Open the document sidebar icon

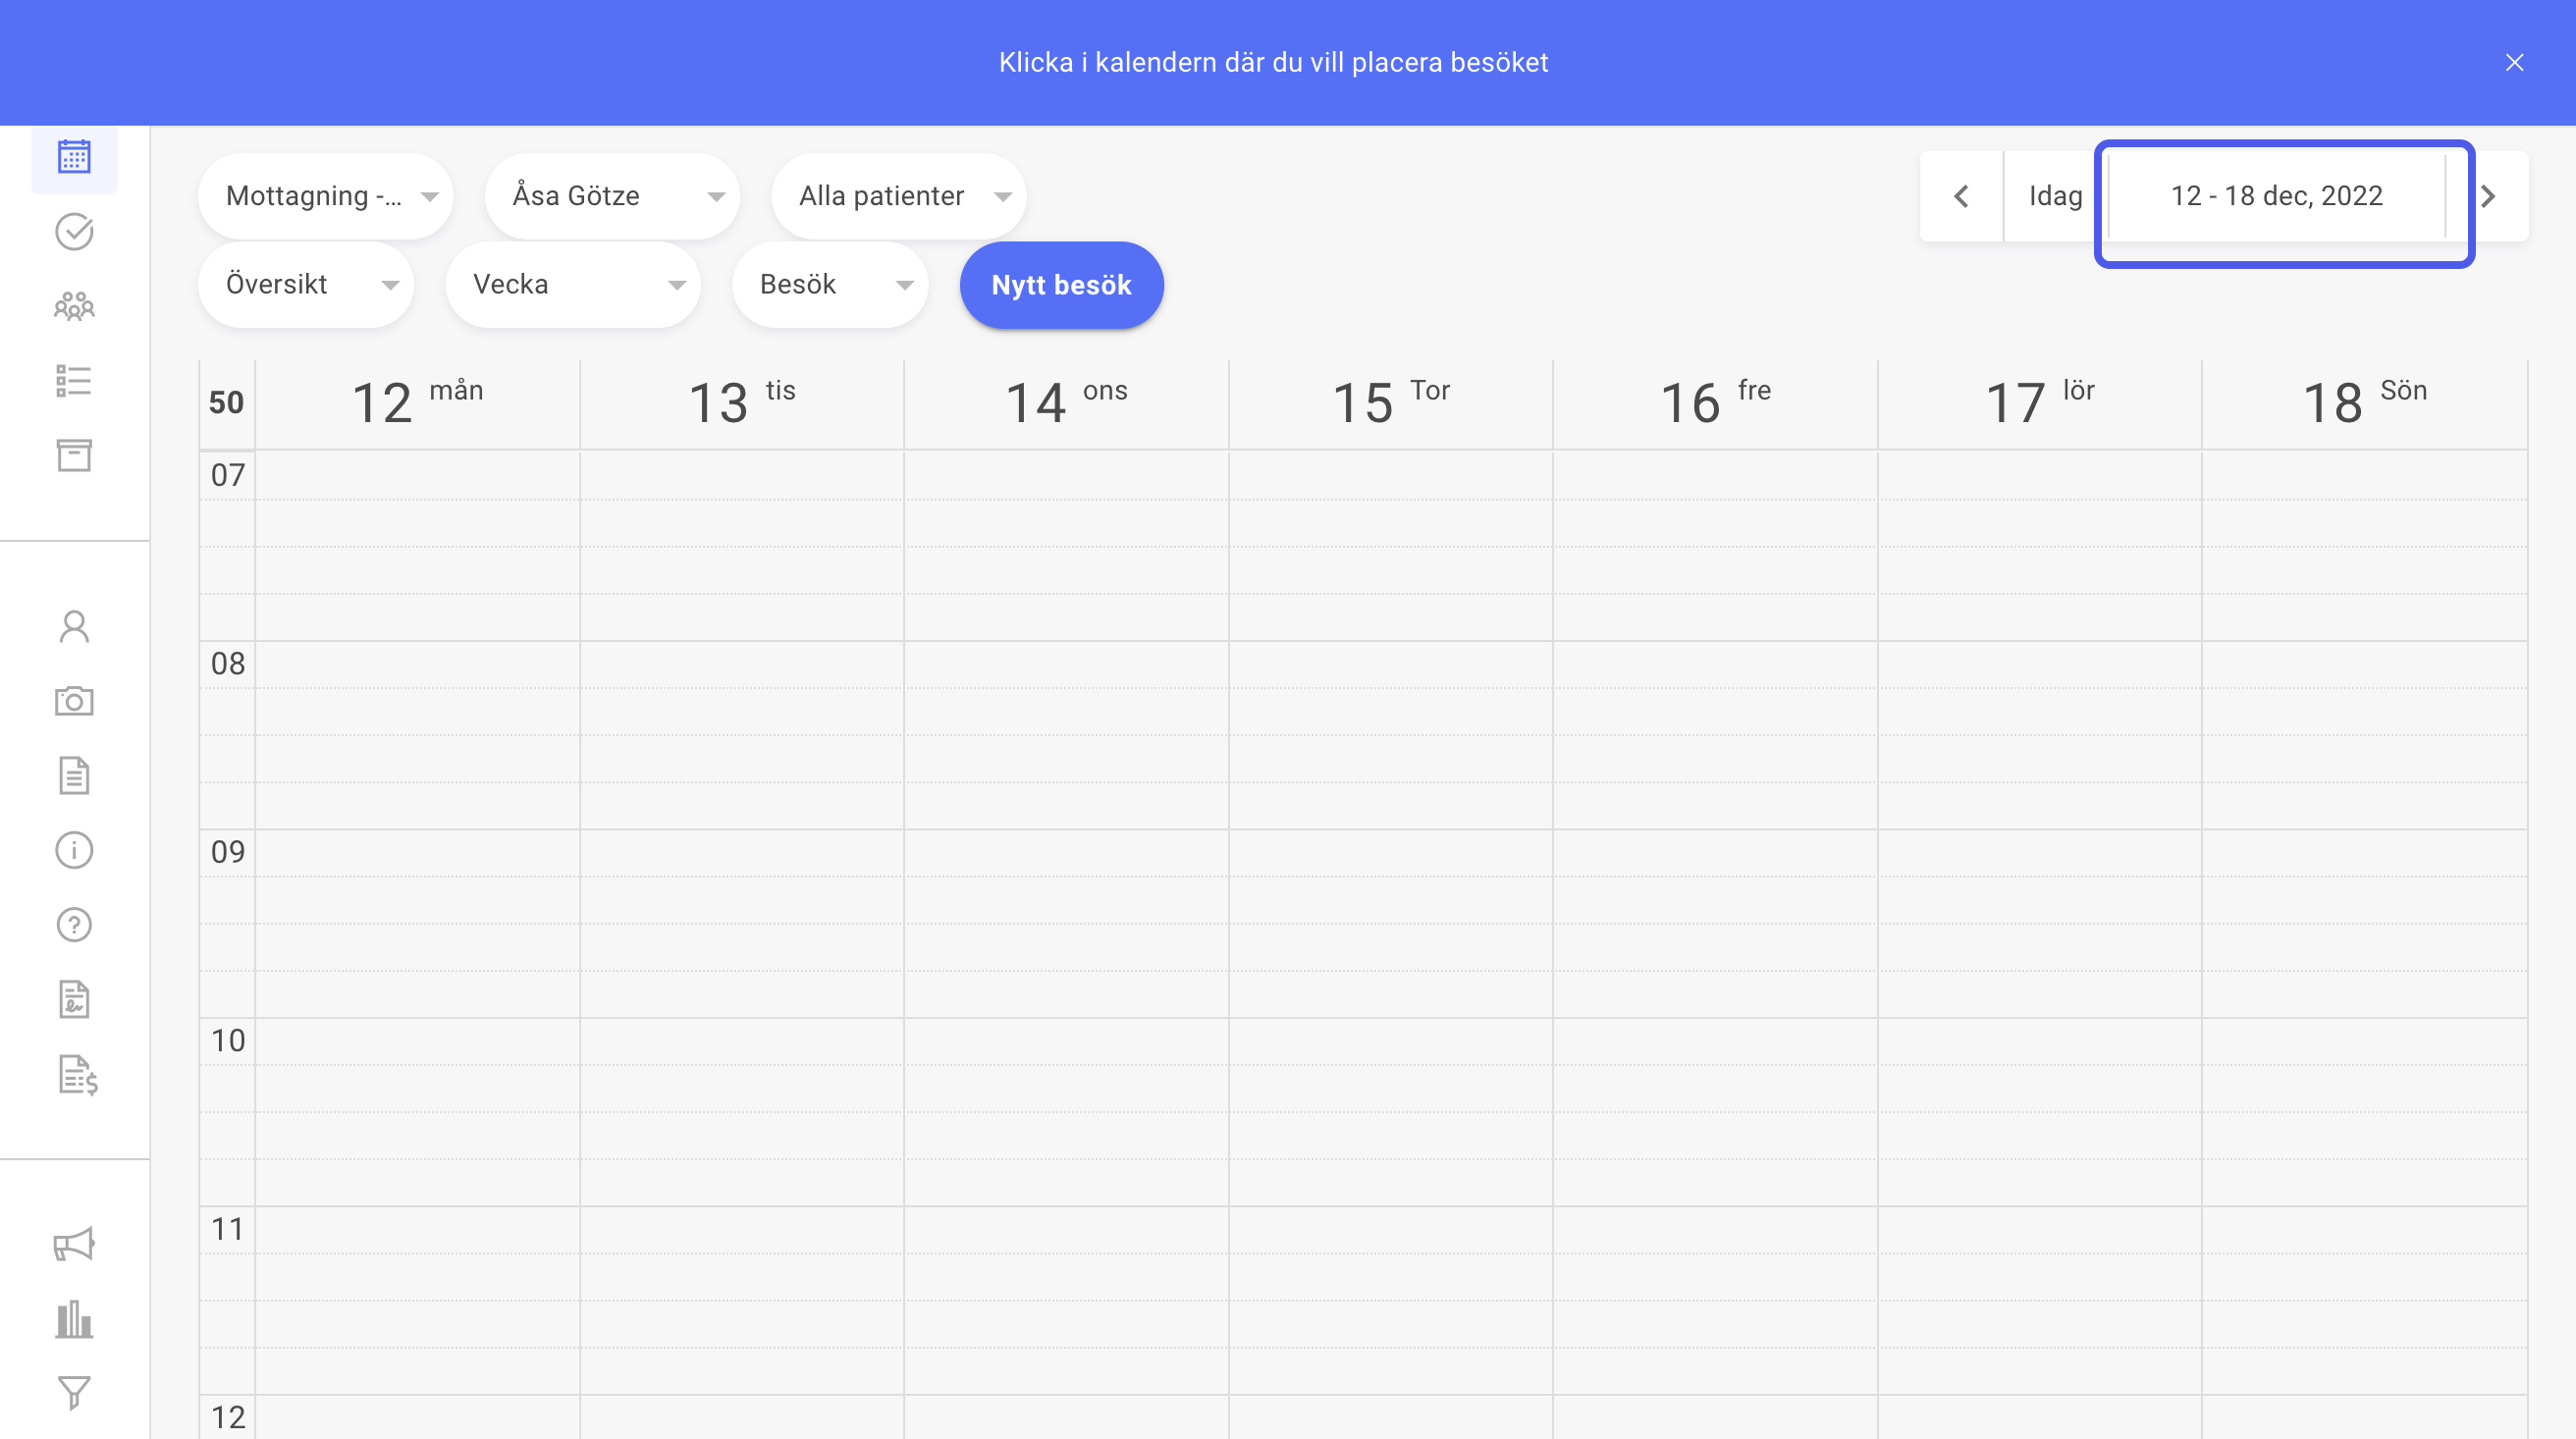tap(74, 776)
